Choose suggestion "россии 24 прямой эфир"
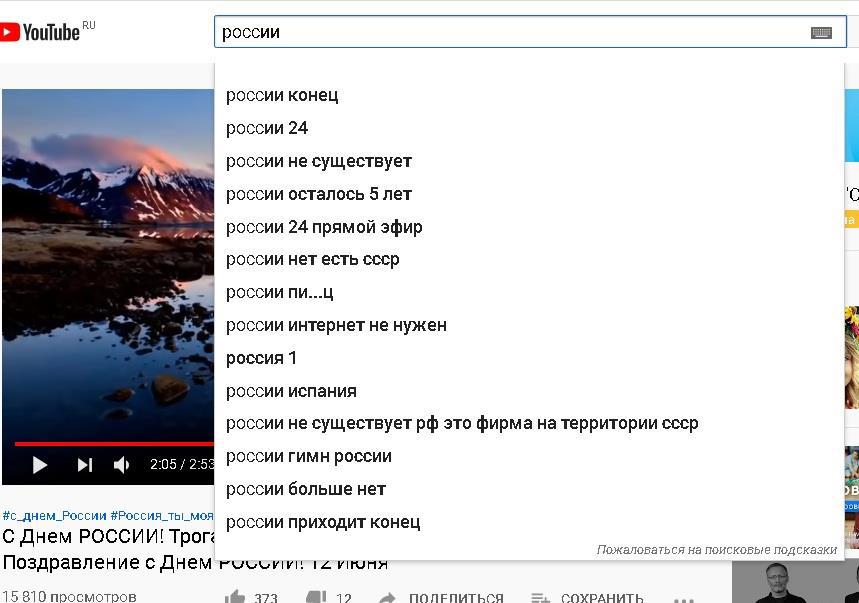The height and width of the screenshot is (603, 859). (324, 227)
